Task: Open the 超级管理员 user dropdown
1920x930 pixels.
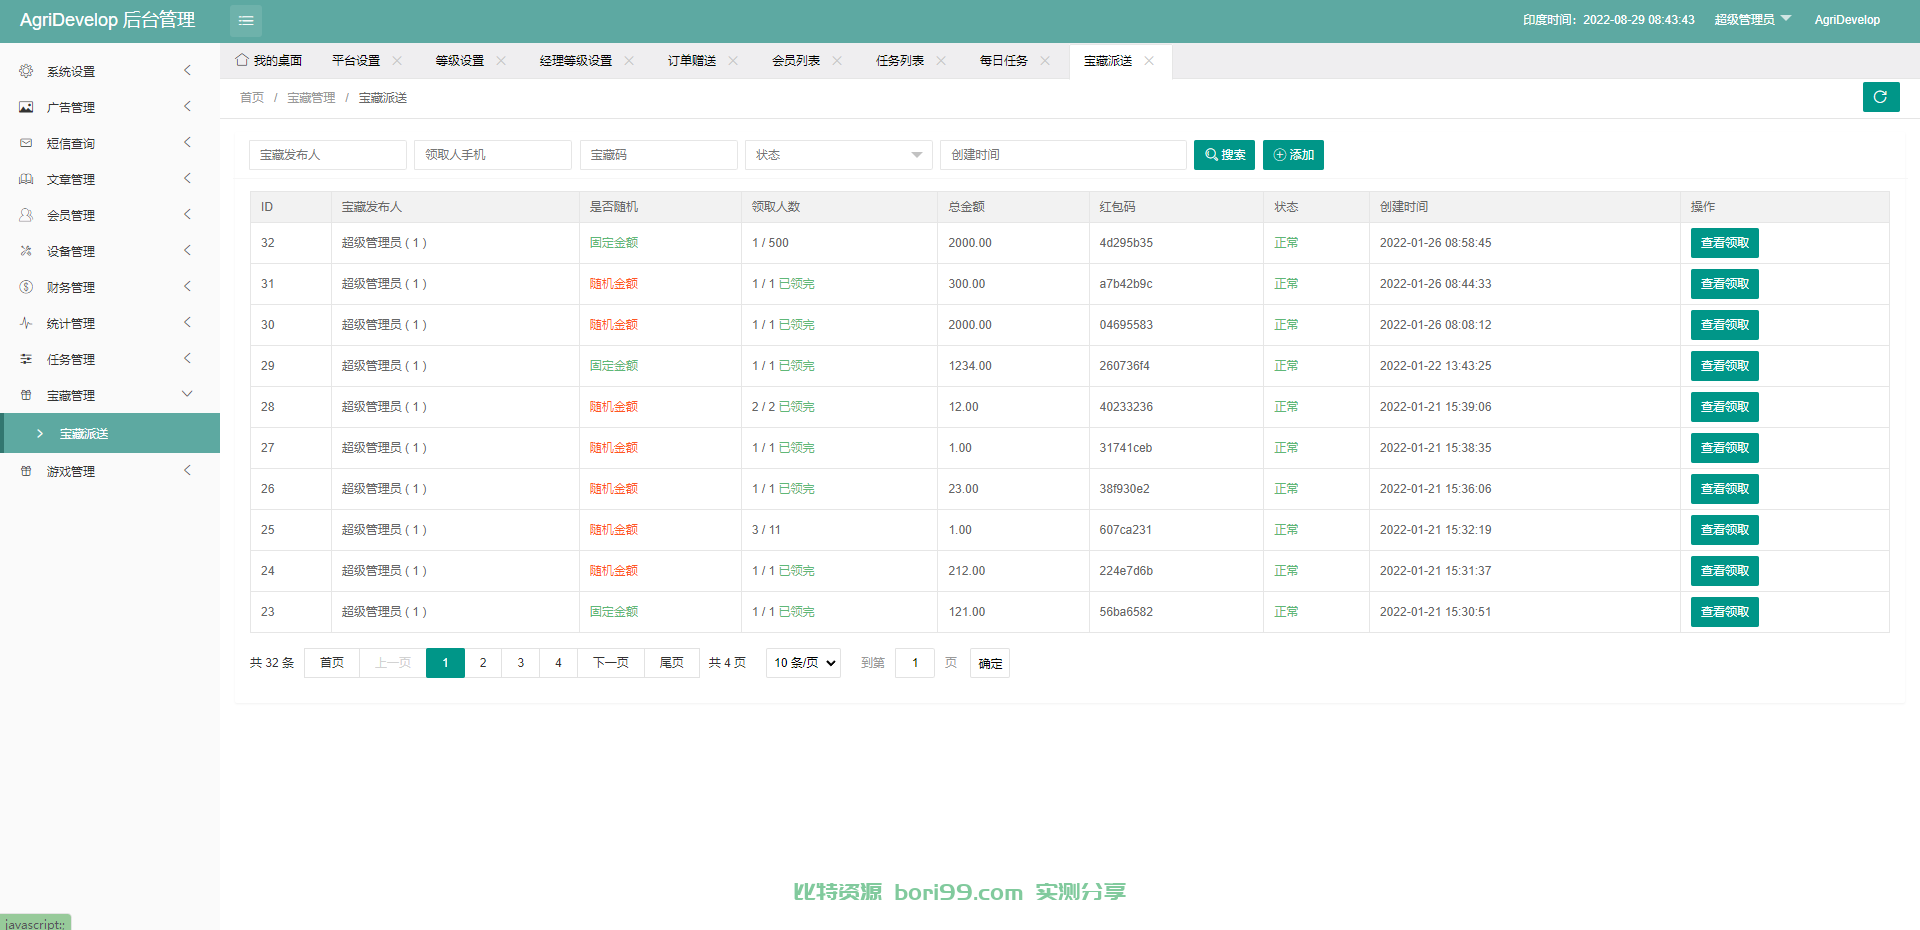Action: (1753, 19)
